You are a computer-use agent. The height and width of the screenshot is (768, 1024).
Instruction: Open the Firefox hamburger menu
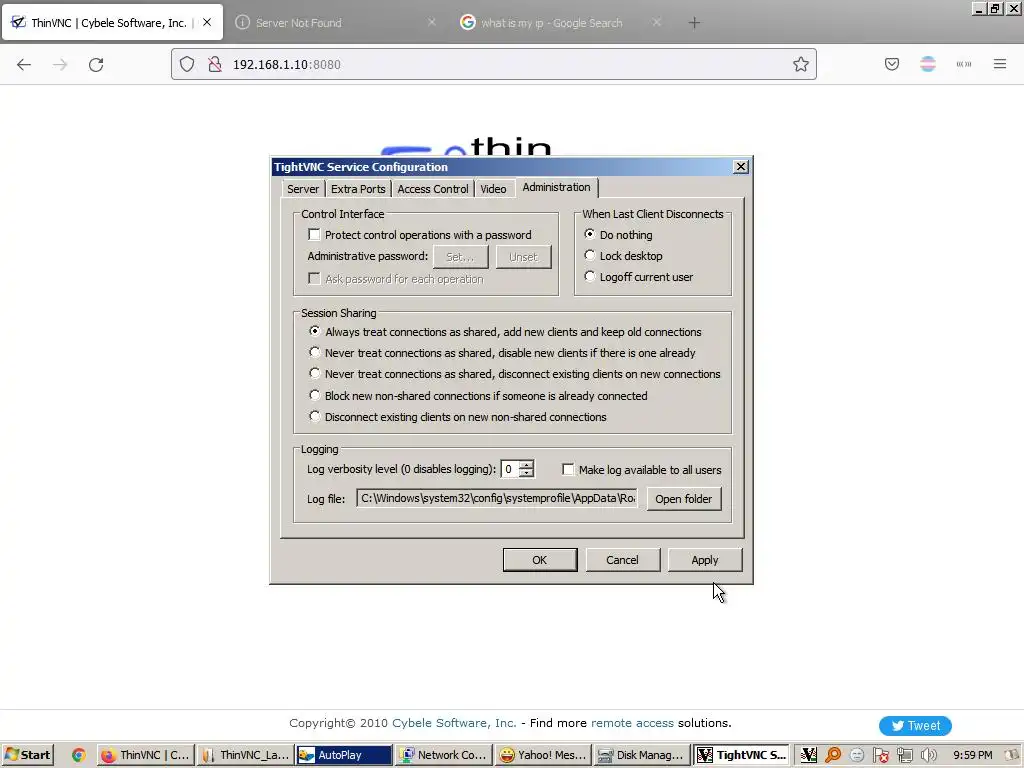coord(1000,64)
